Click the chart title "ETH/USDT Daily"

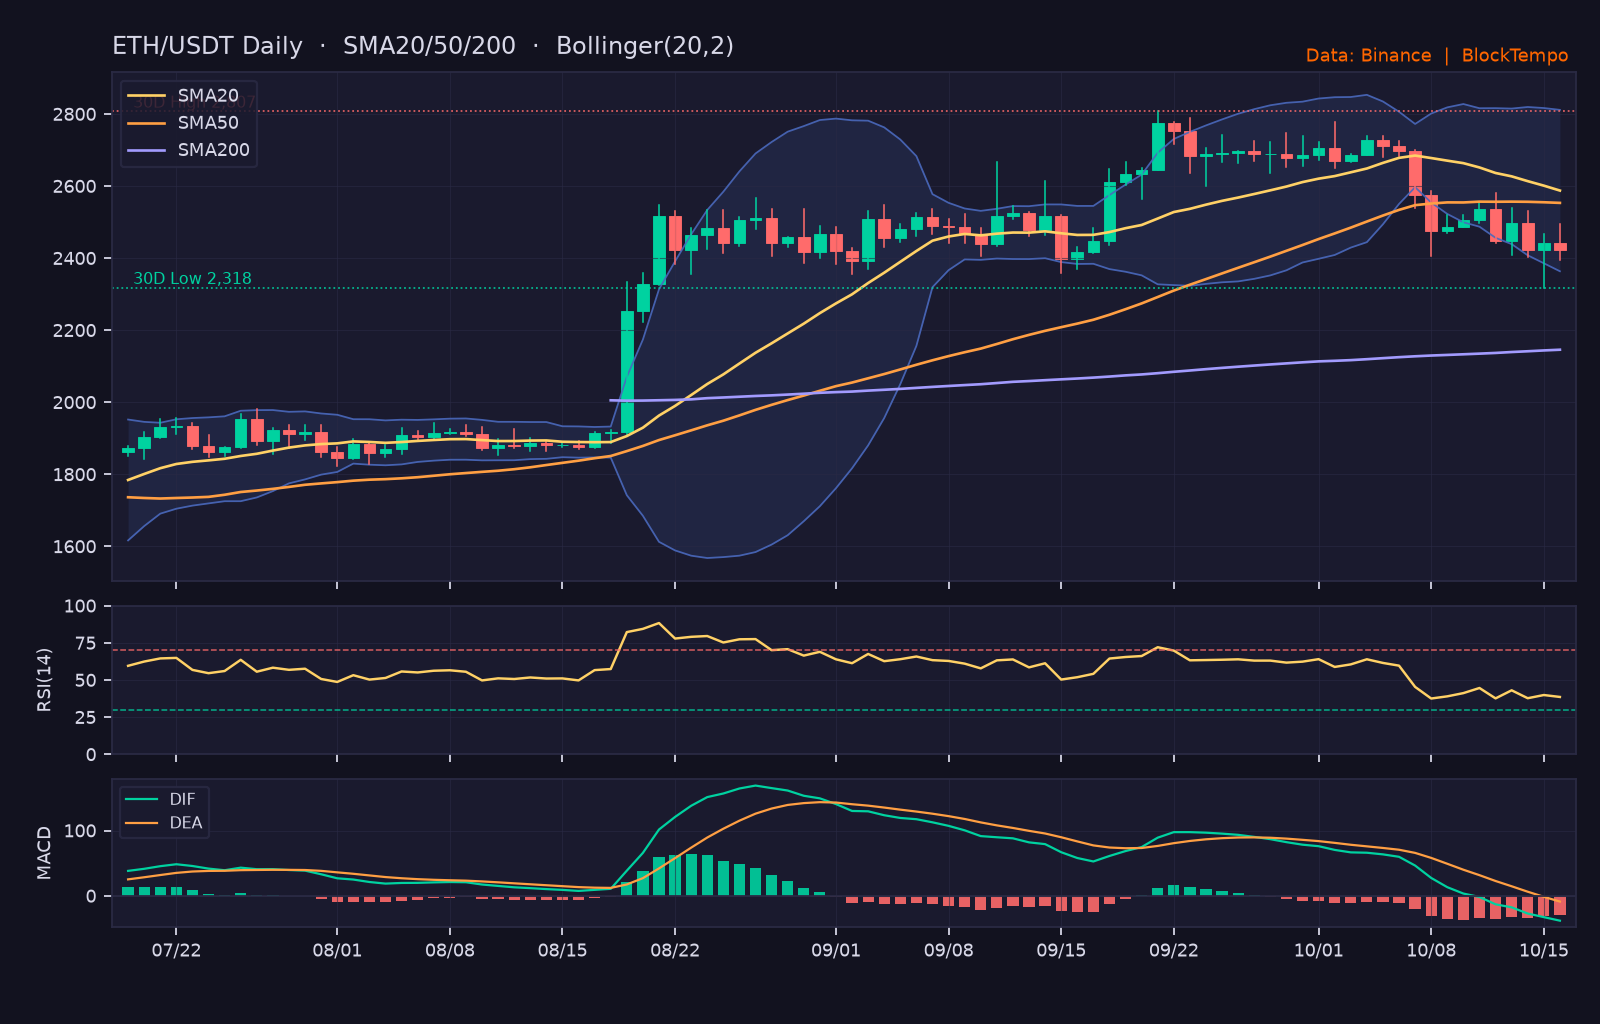(x=207, y=46)
